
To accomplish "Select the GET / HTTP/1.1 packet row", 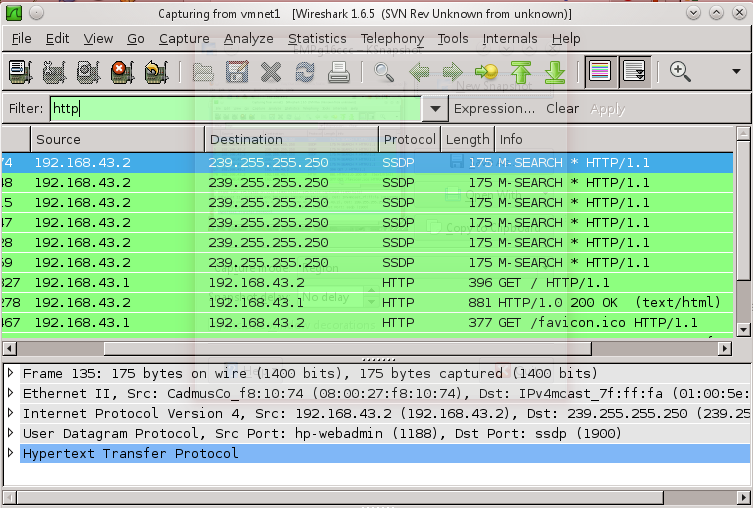I will tap(367, 282).
